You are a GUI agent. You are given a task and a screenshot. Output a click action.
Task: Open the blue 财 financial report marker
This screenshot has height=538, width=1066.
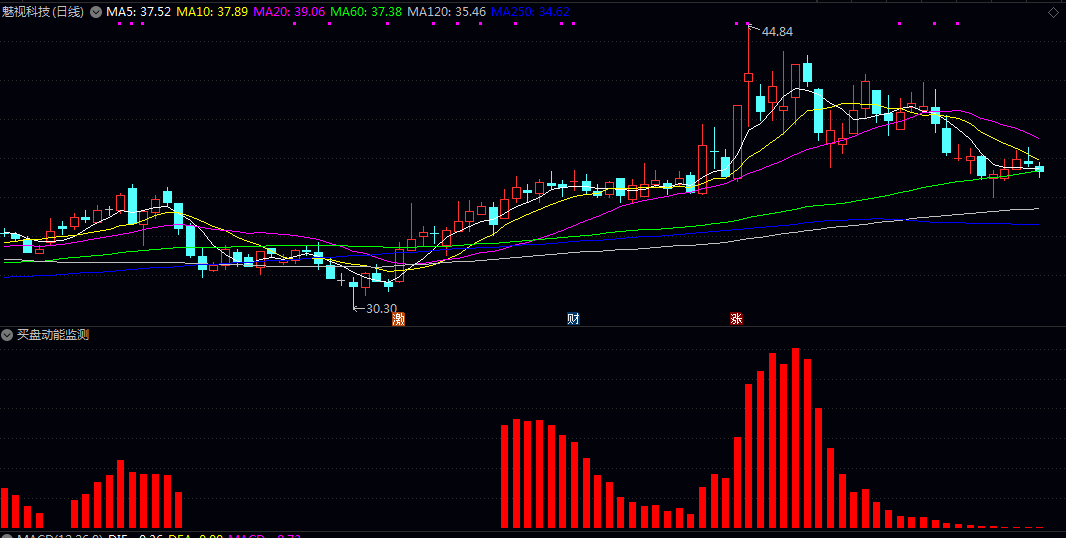[573, 318]
